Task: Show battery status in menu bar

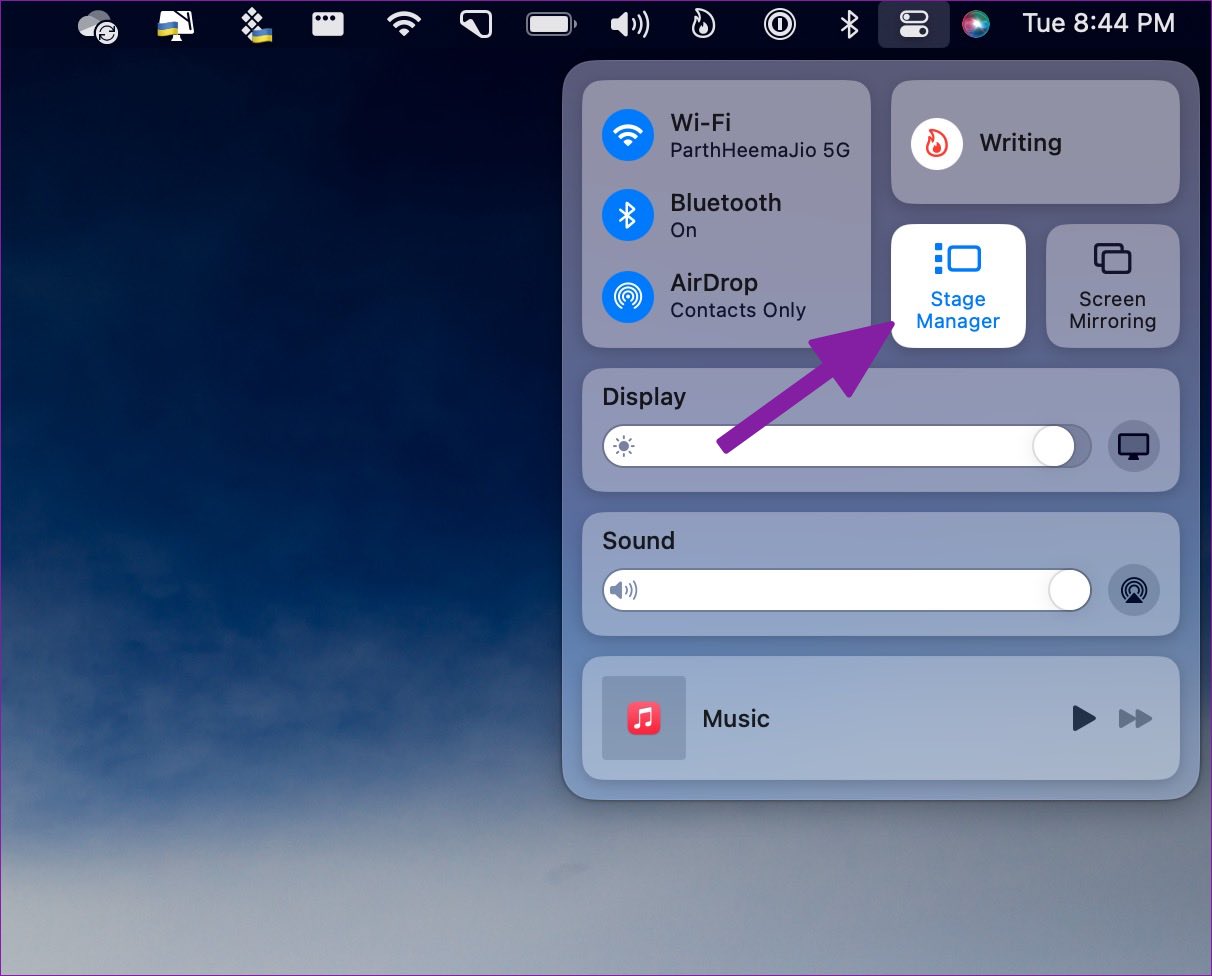Action: coord(551,24)
